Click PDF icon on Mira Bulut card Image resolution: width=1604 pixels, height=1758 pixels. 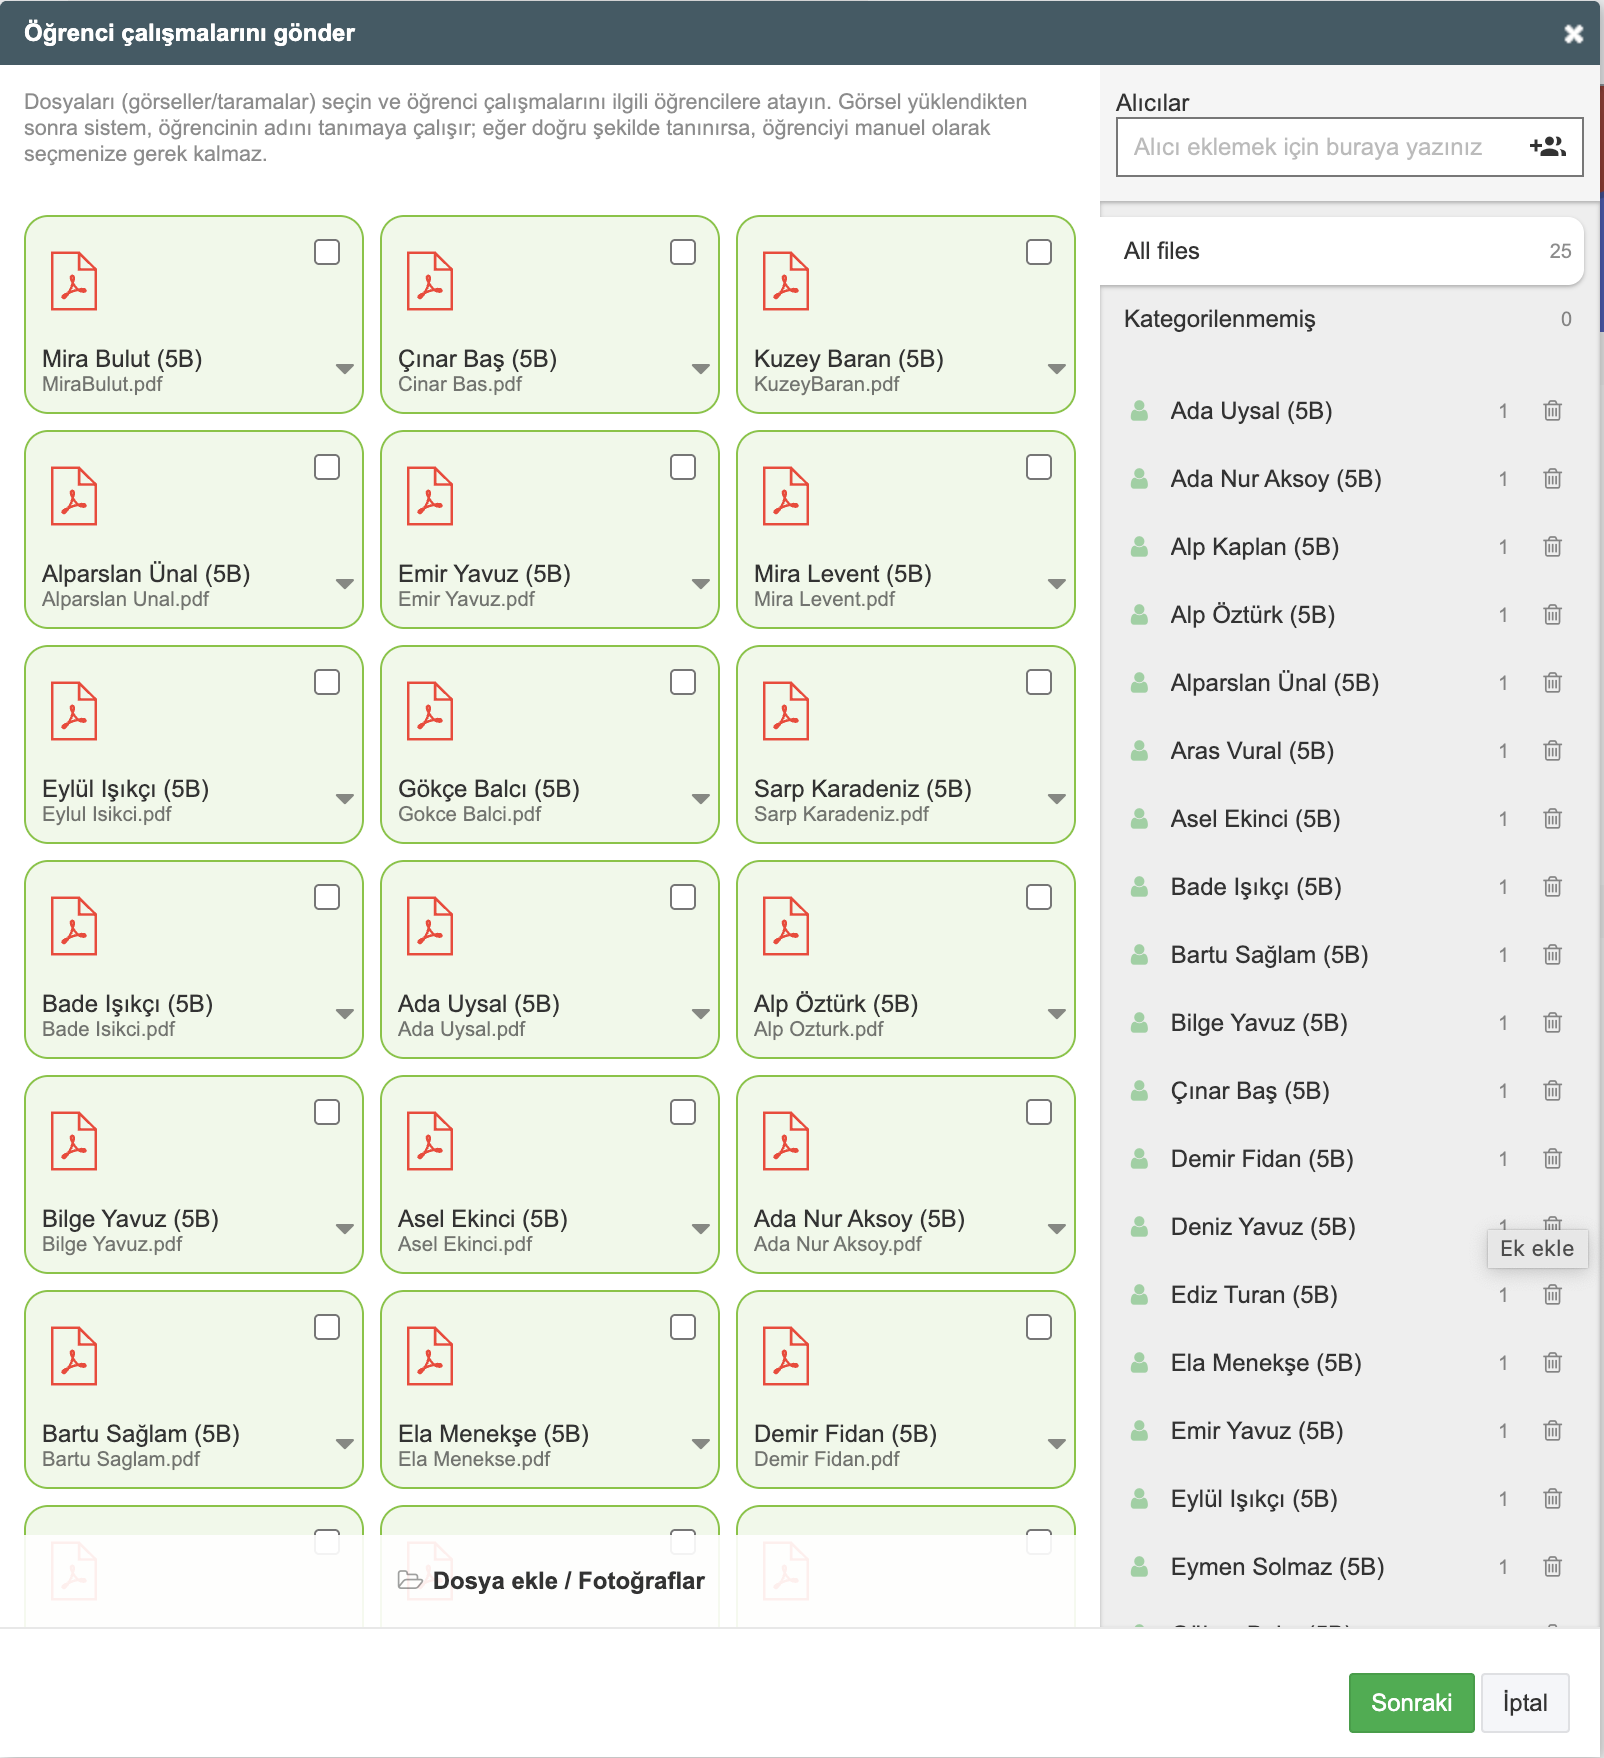pyautogui.click(x=74, y=281)
